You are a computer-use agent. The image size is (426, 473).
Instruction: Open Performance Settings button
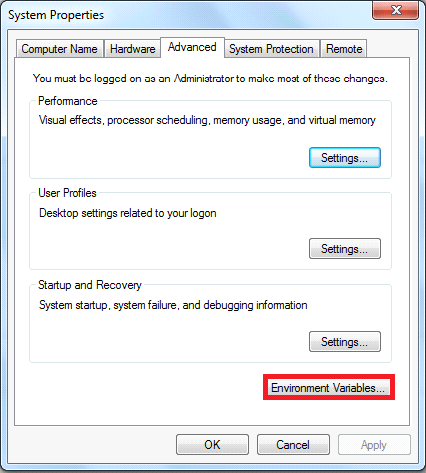(x=345, y=157)
